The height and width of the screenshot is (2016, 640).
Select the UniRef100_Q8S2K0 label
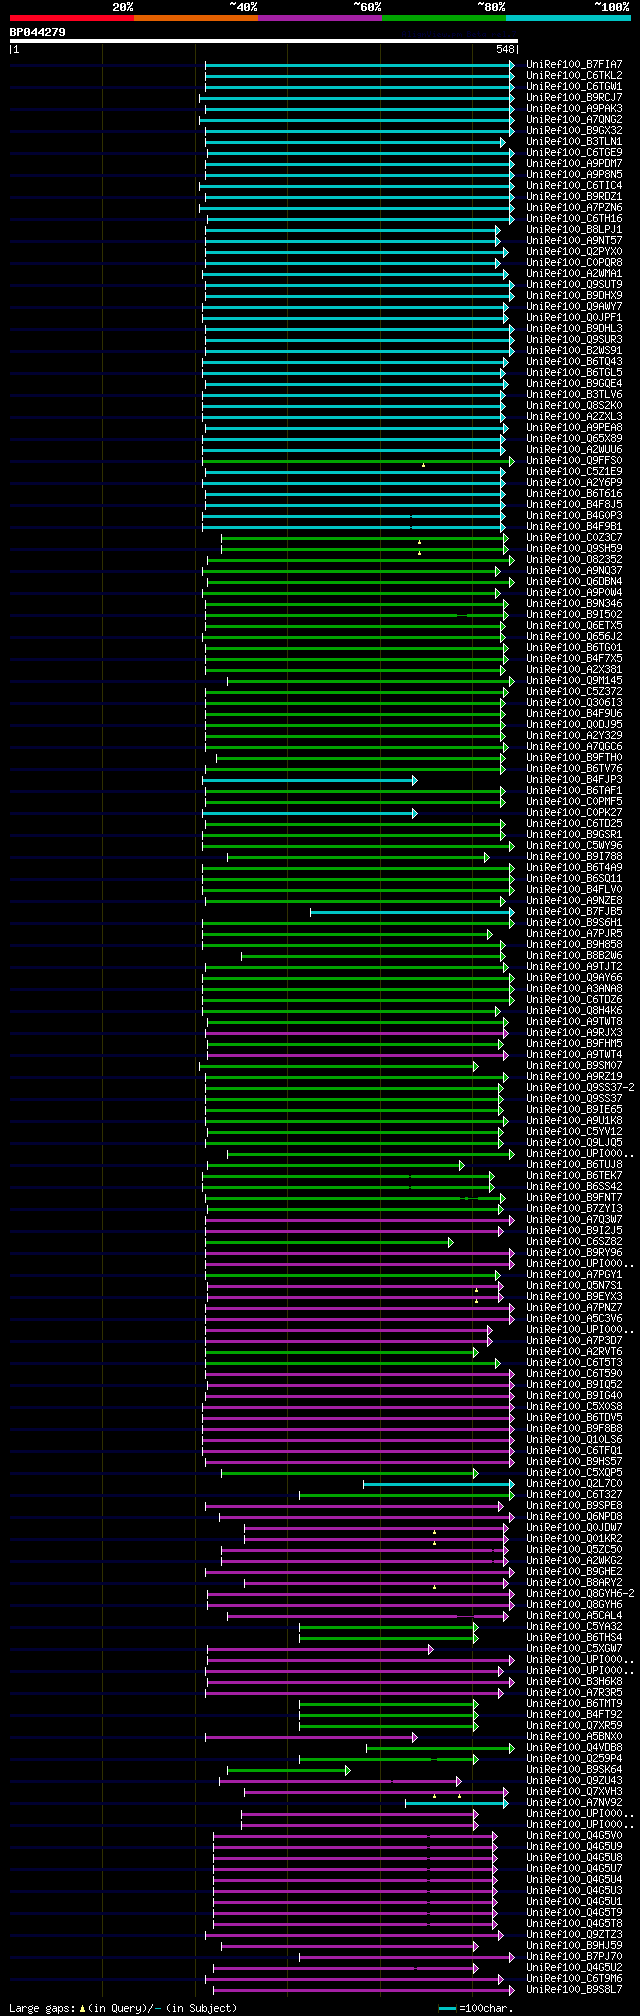(574, 405)
